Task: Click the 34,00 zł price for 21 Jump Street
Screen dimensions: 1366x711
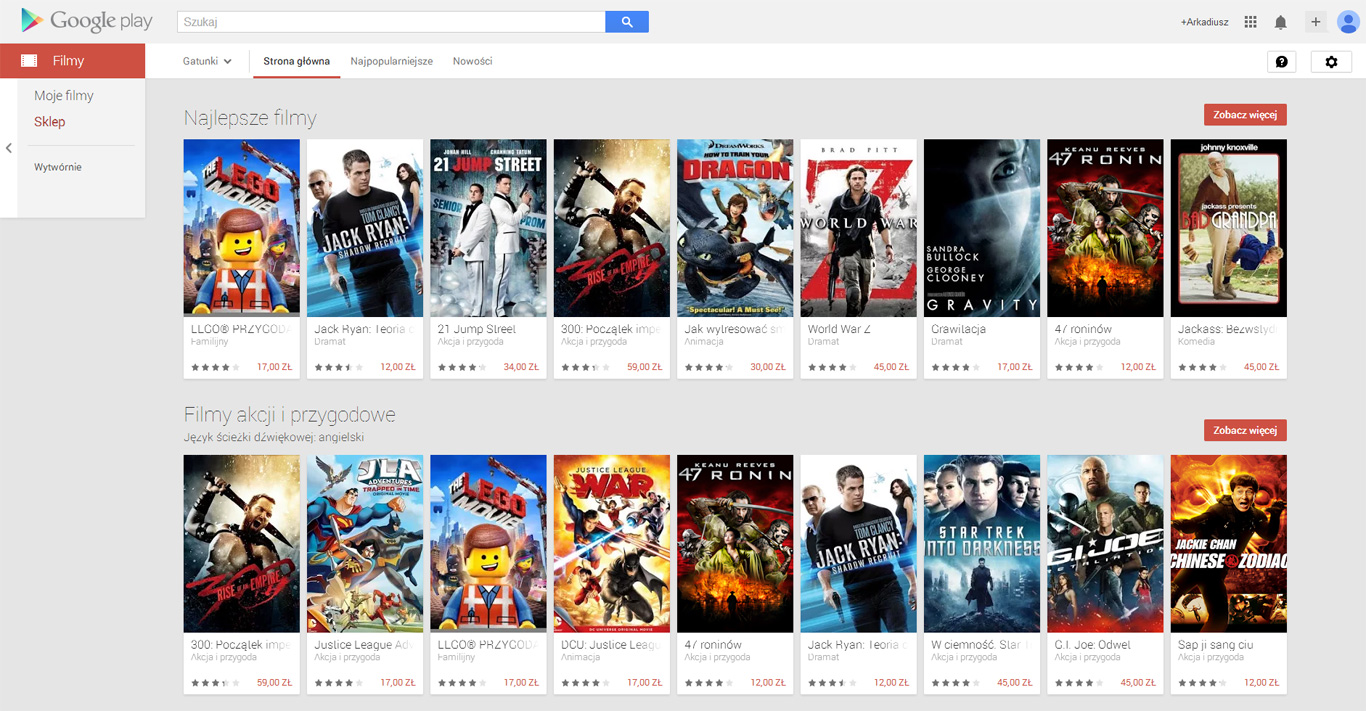Action: (521, 367)
